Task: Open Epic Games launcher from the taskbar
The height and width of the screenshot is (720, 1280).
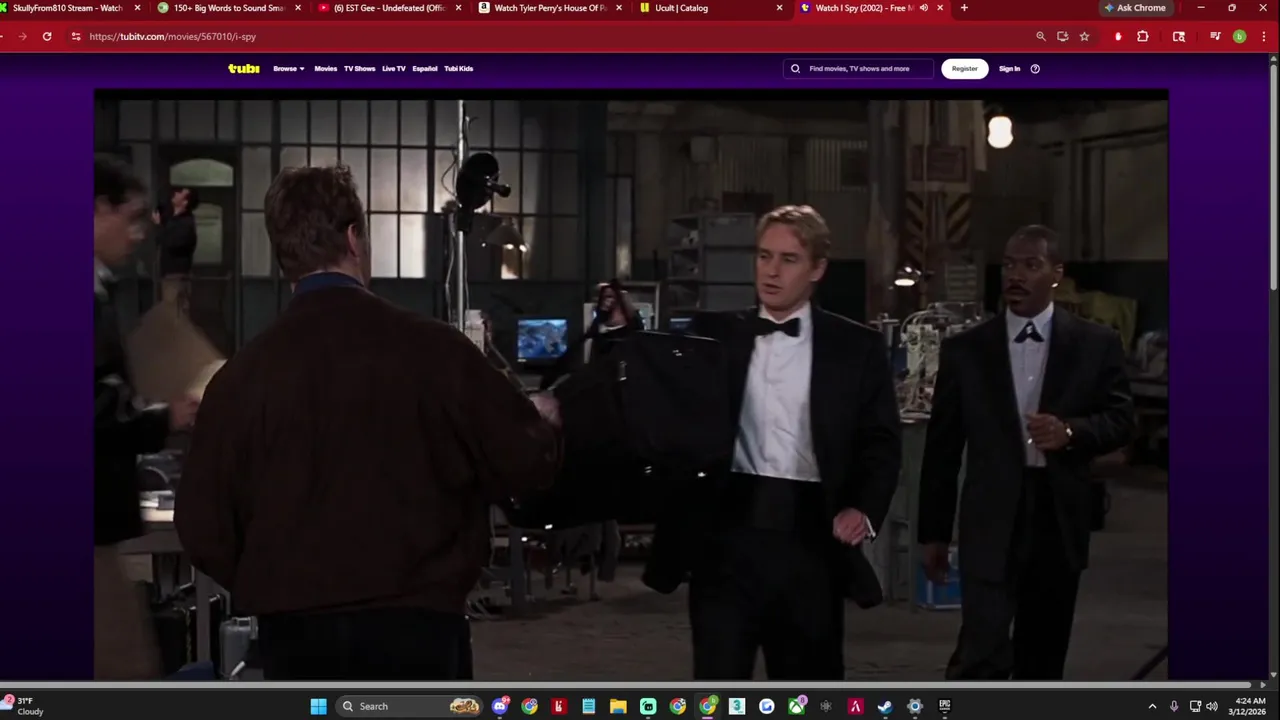Action: 944,706
